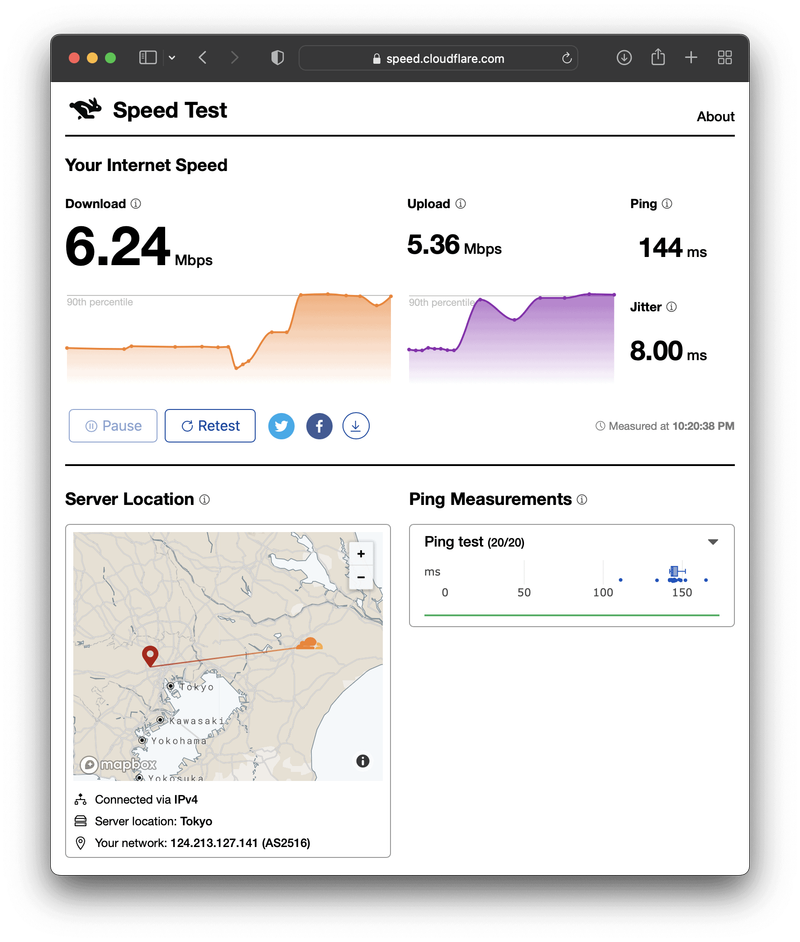Zoom out on the server map
This screenshot has height=942, width=800.
pos(361,577)
